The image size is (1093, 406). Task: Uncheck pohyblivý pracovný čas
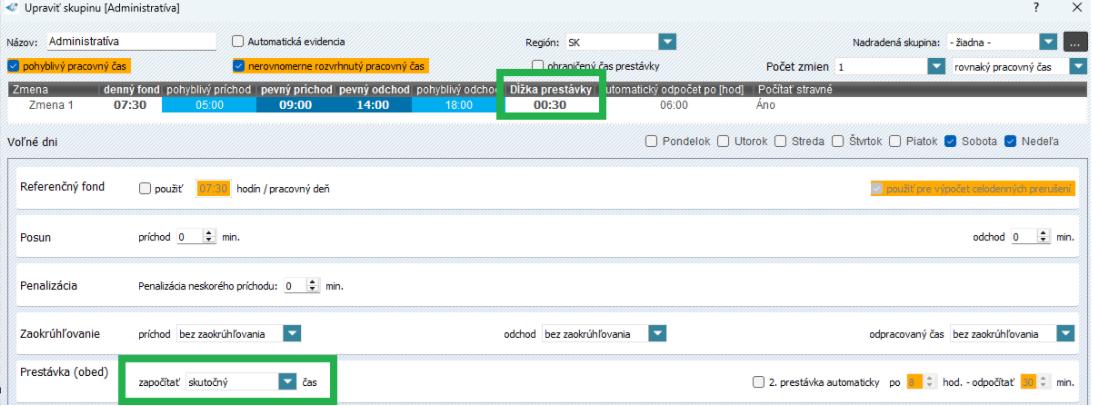(x=12, y=66)
